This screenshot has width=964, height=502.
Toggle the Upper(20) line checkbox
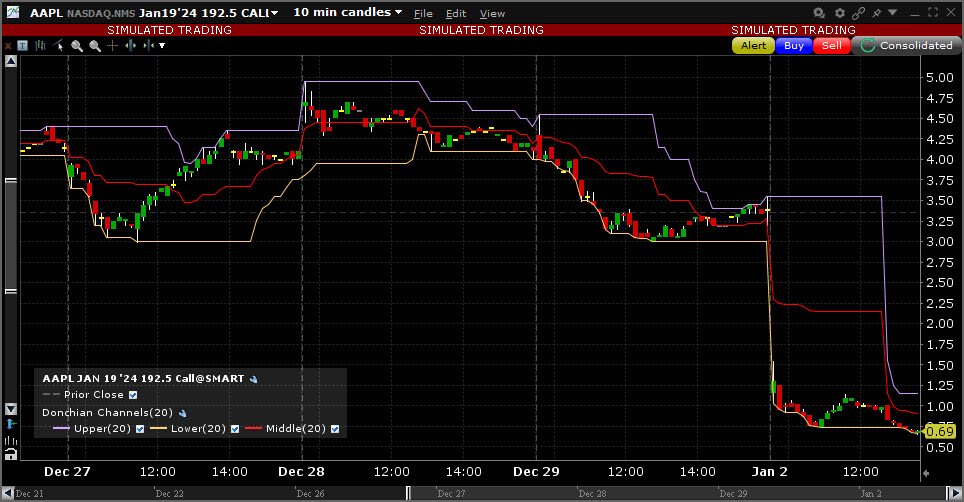(x=140, y=429)
